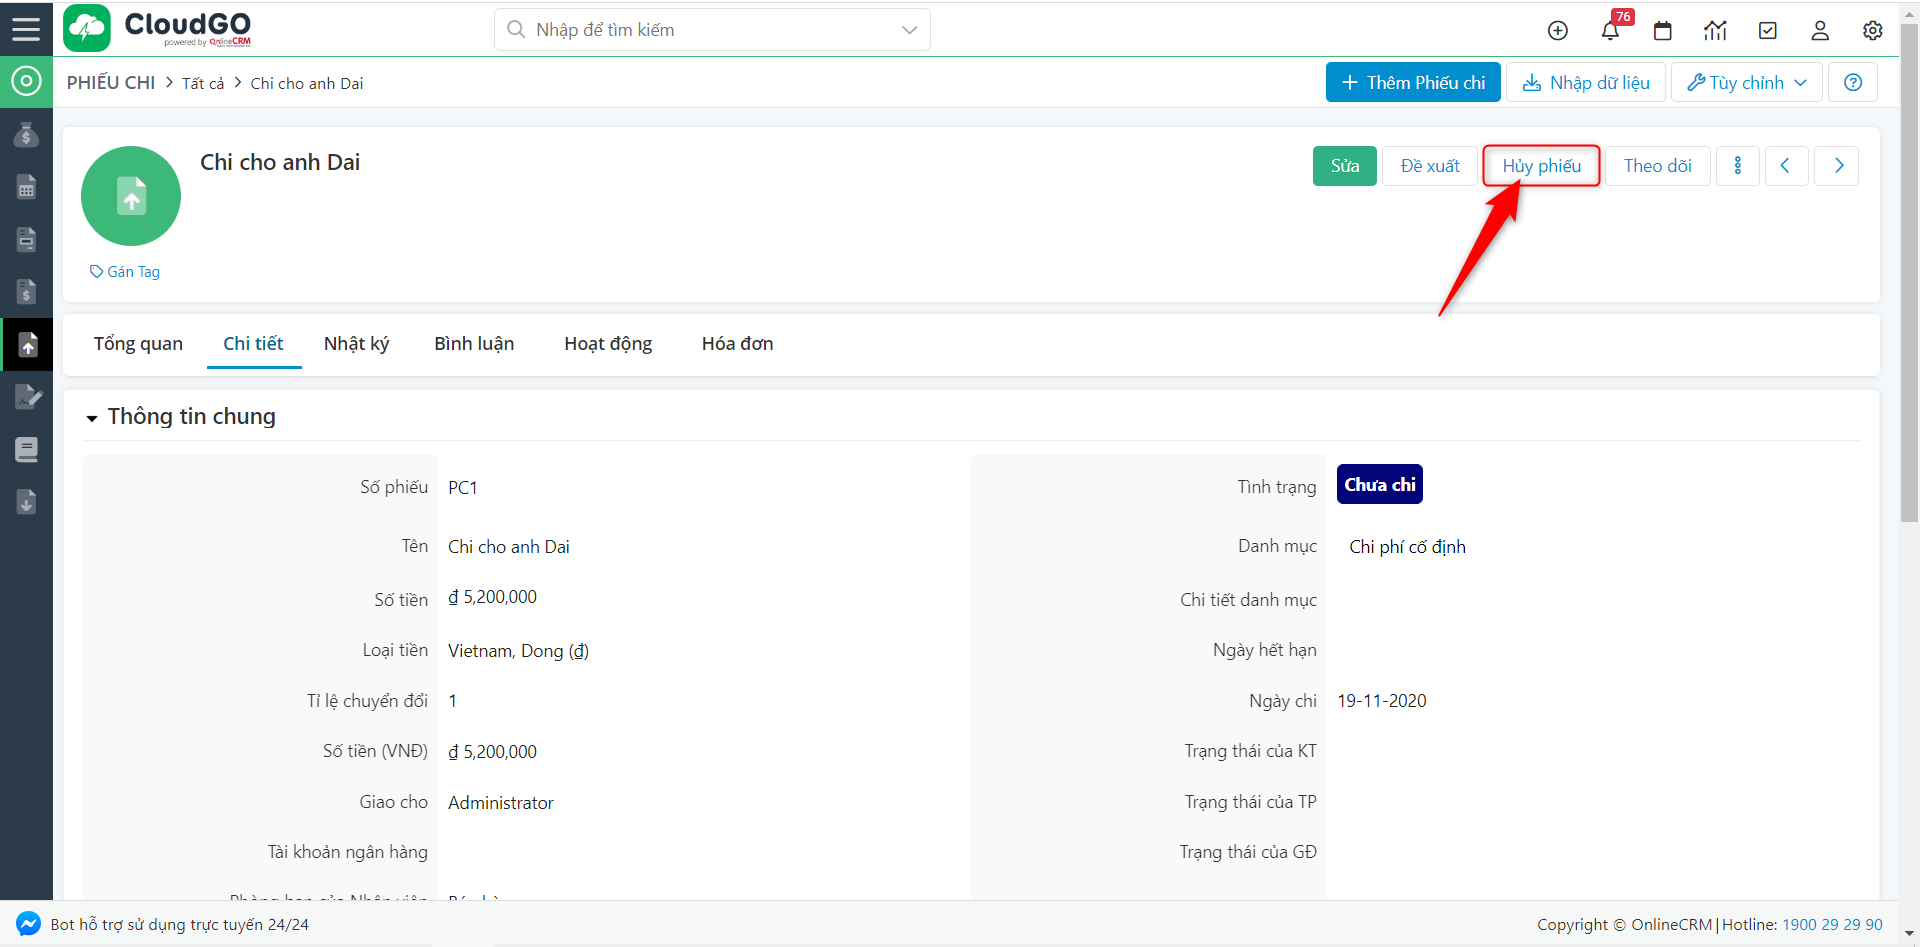This screenshot has height=947, width=1920.
Task: Expand the search box dropdown arrow
Action: (x=909, y=30)
